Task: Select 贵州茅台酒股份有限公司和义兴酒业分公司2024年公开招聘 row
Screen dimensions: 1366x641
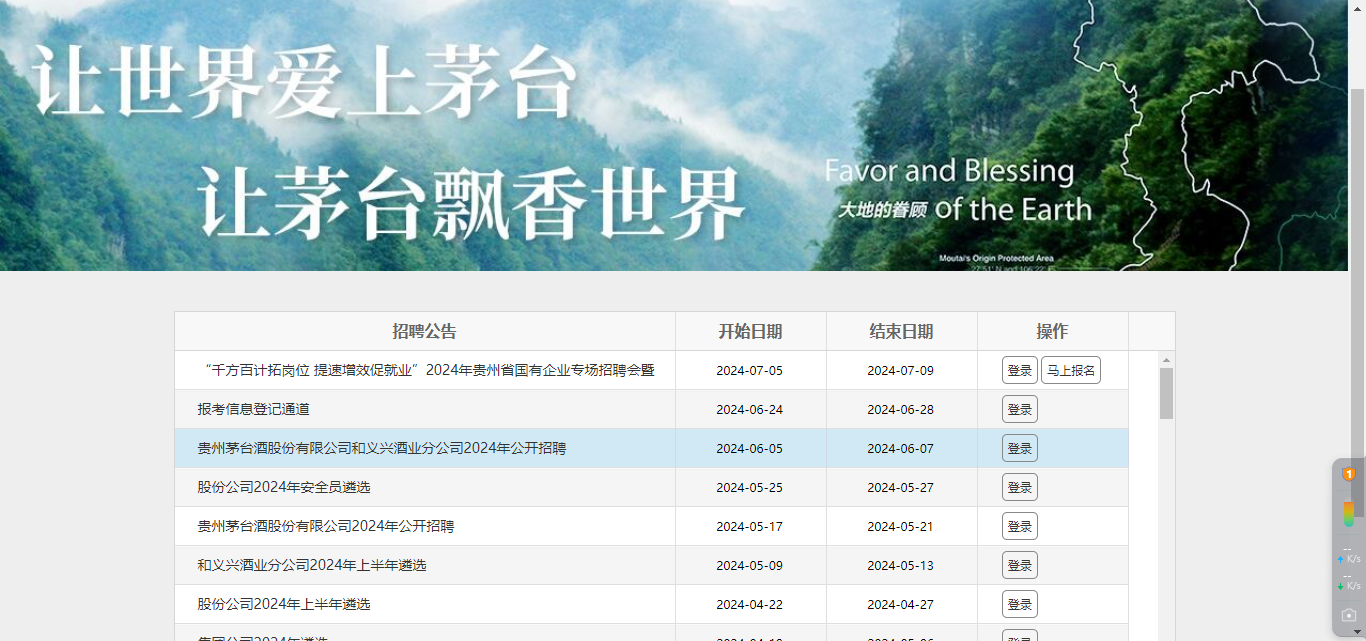Action: pyautogui.click(x=651, y=448)
